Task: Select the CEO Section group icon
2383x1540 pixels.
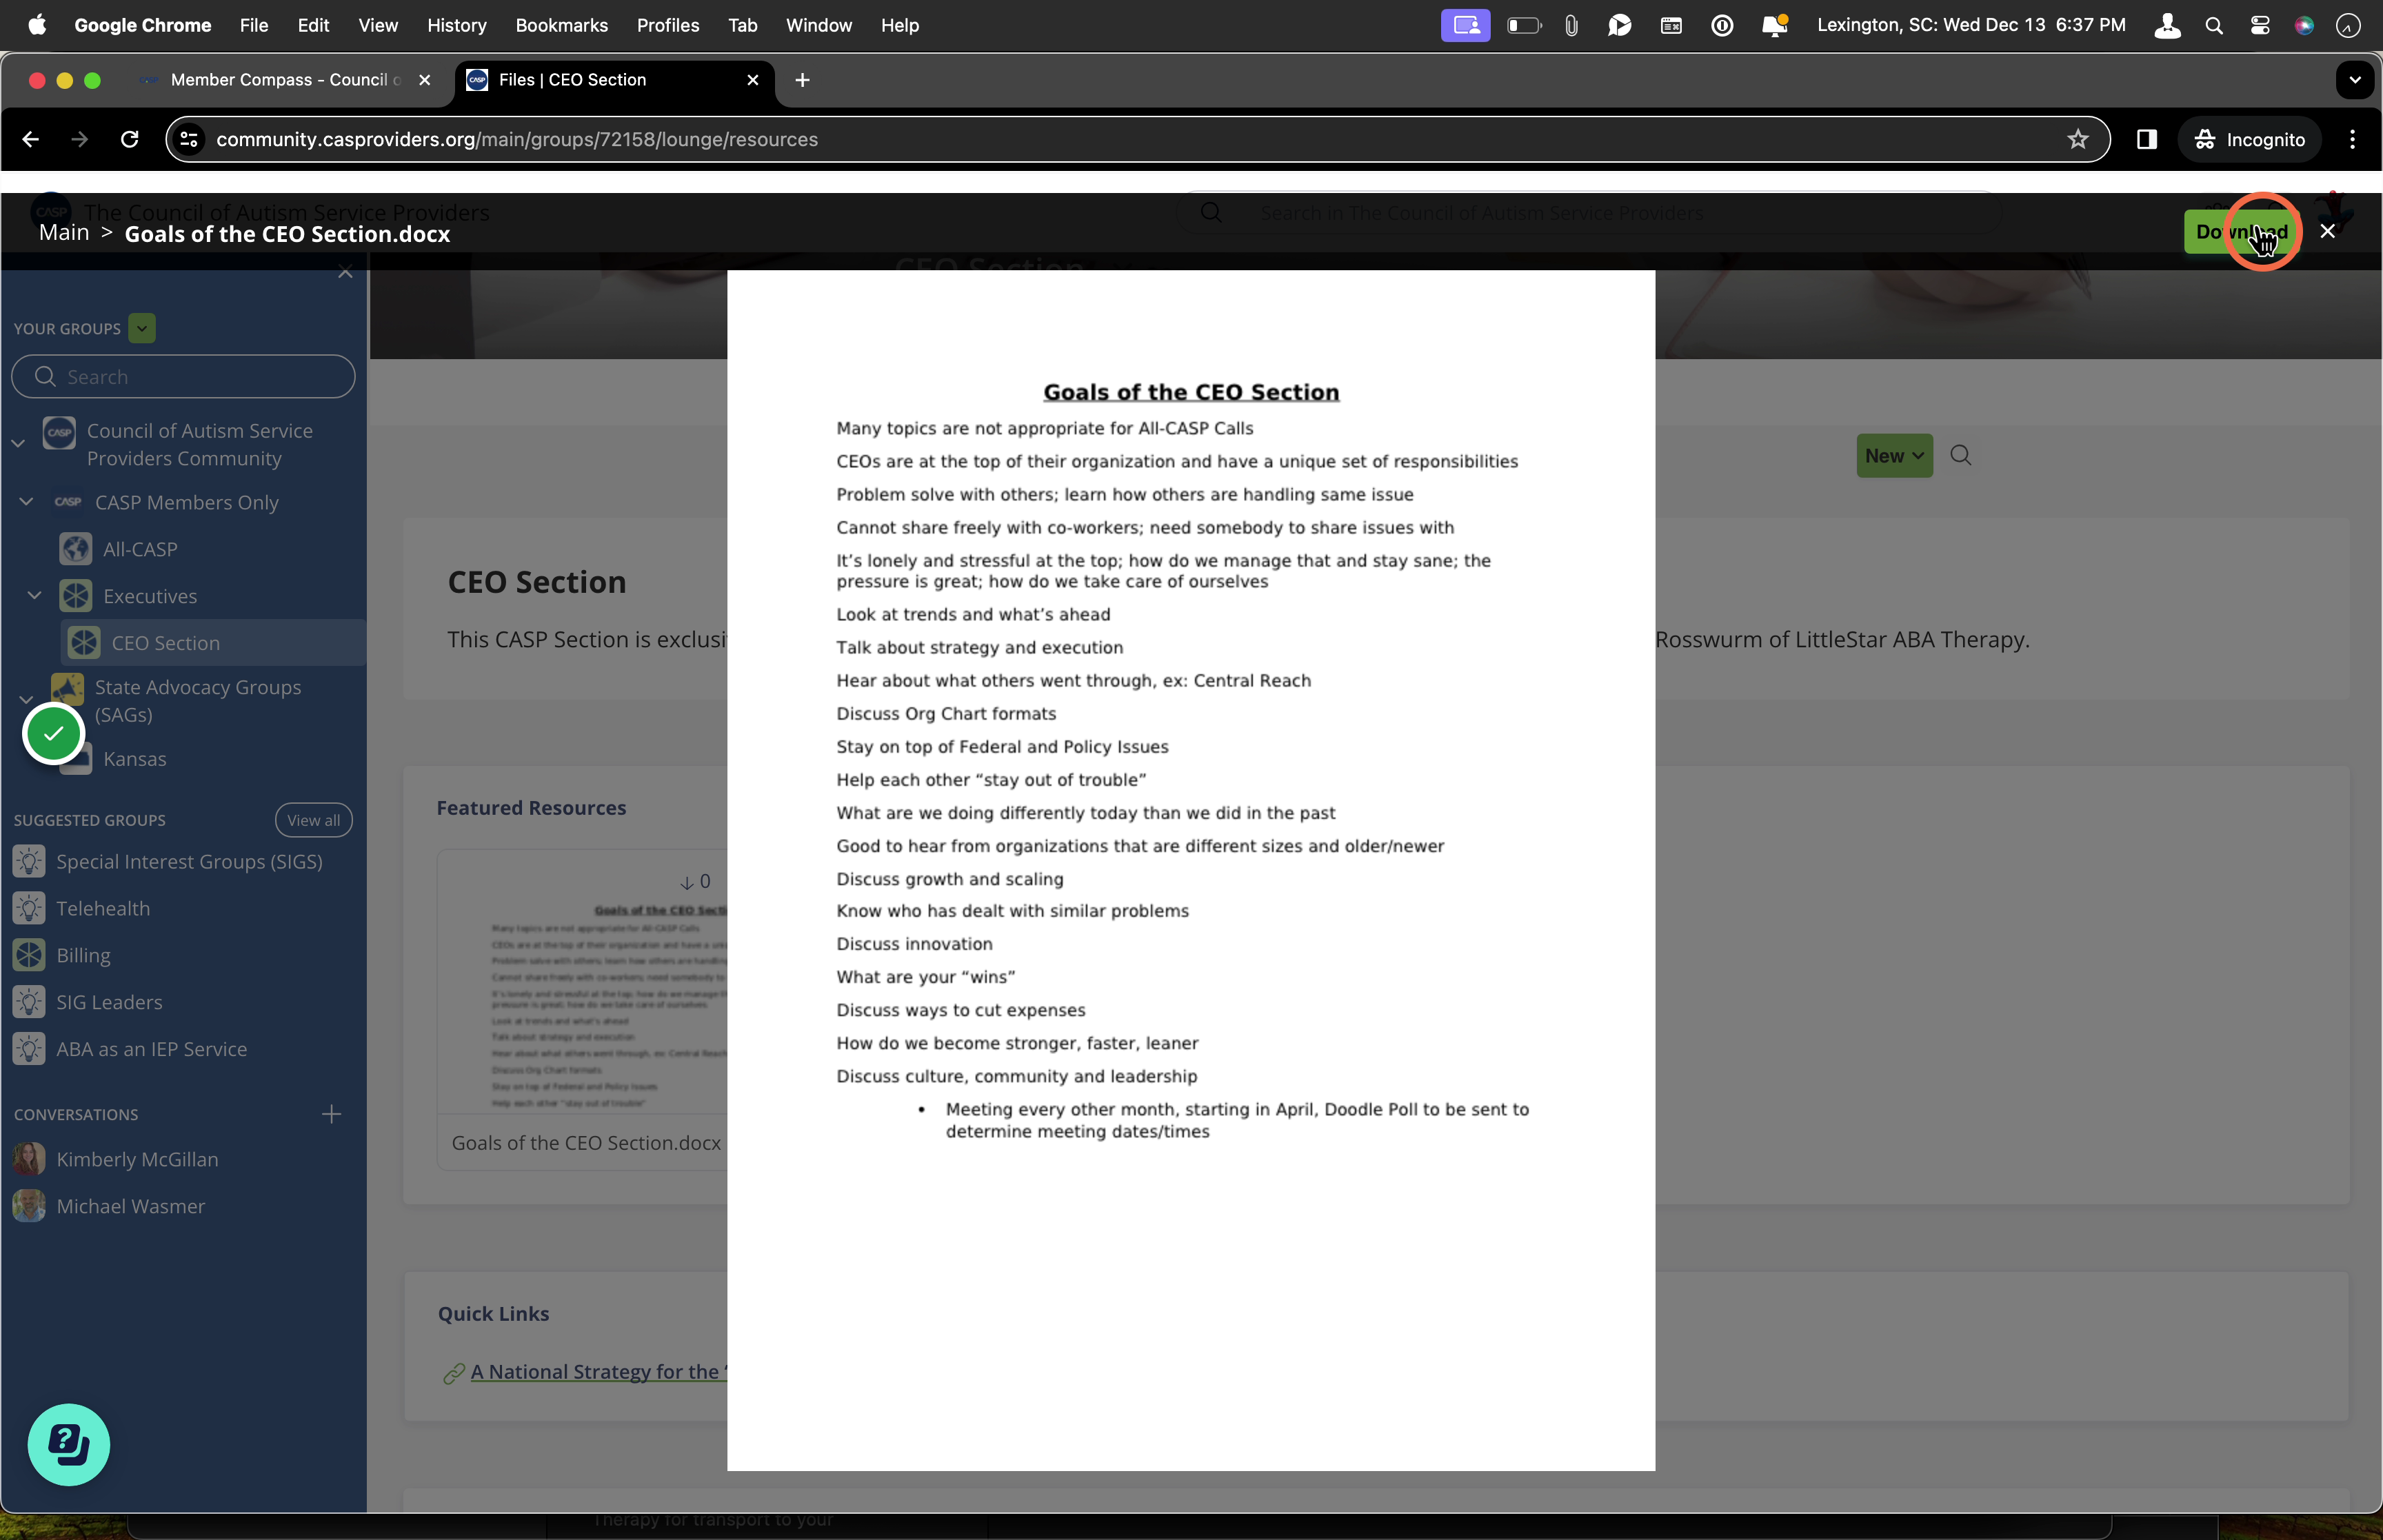Action: 84,643
